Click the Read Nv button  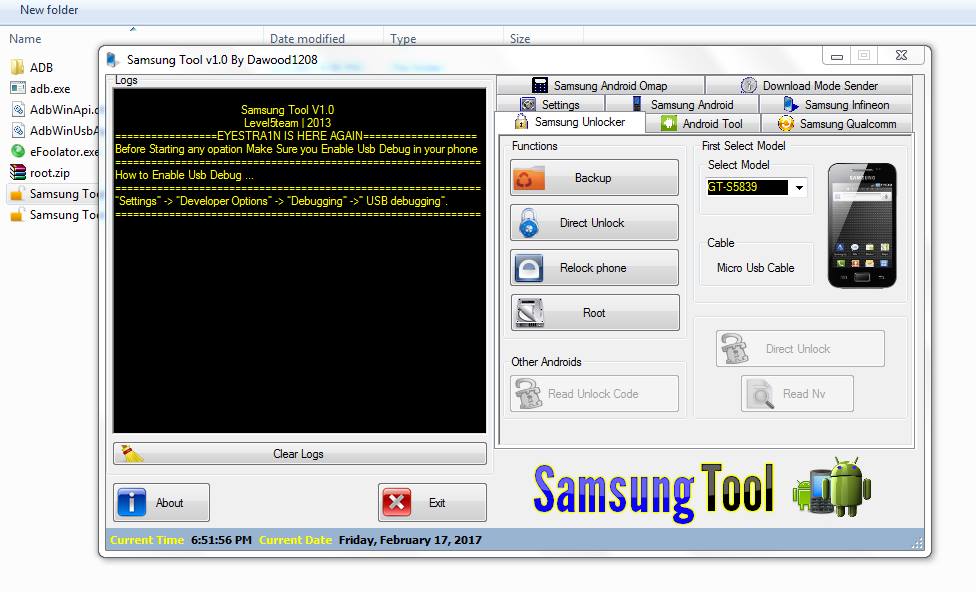797,393
